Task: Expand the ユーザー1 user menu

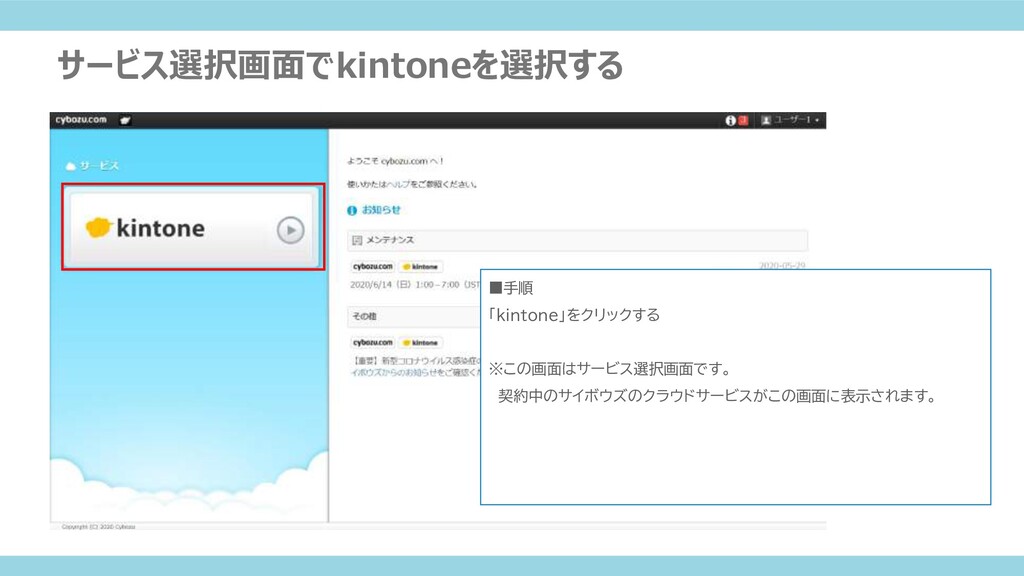Action: 790,120
